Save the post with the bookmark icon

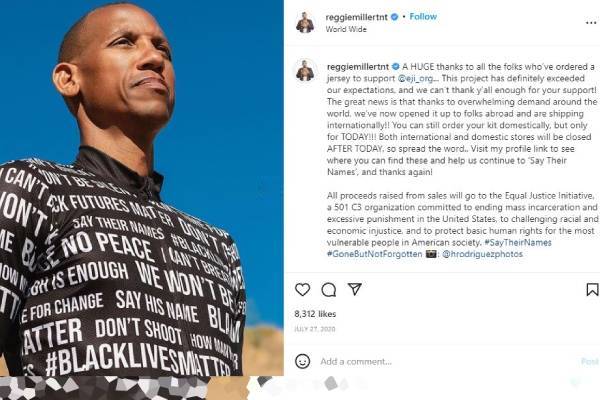pyautogui.click(x=592, y=289)
